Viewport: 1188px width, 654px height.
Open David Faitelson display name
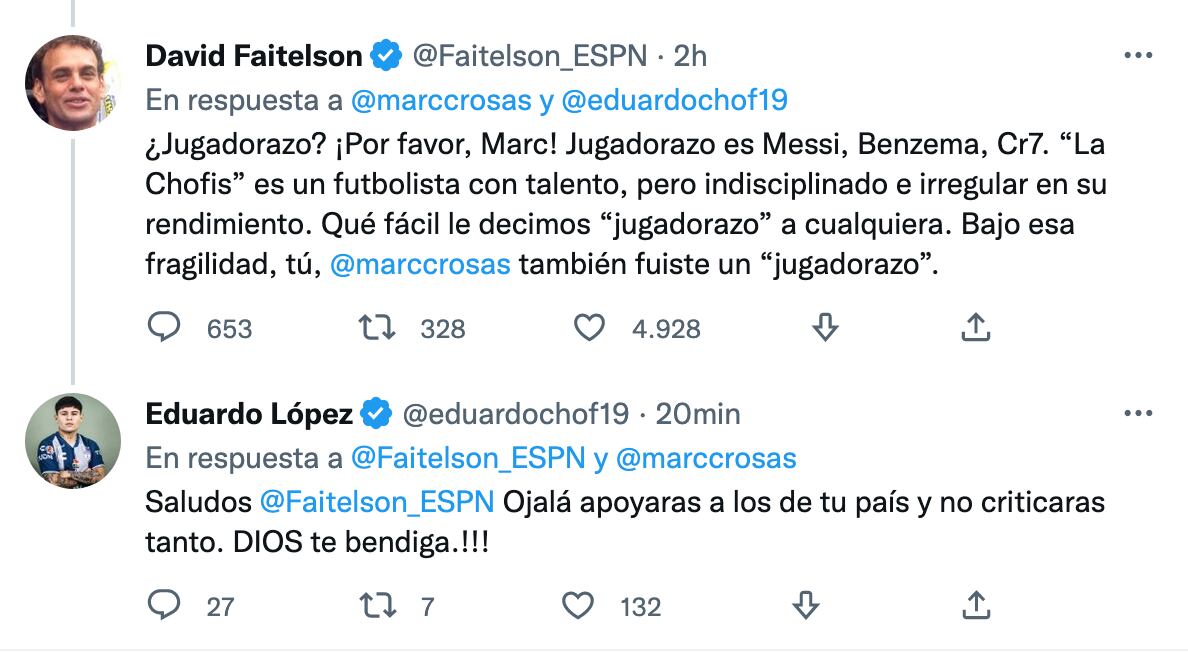[254, 56]
